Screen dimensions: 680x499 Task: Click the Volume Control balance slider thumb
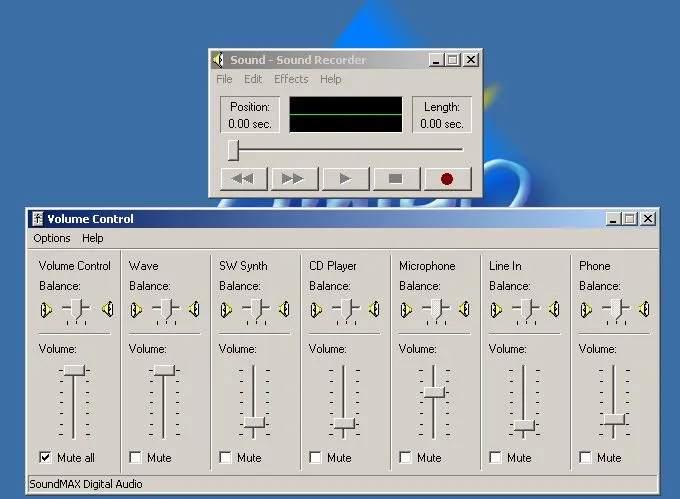(x=76, y=309)
